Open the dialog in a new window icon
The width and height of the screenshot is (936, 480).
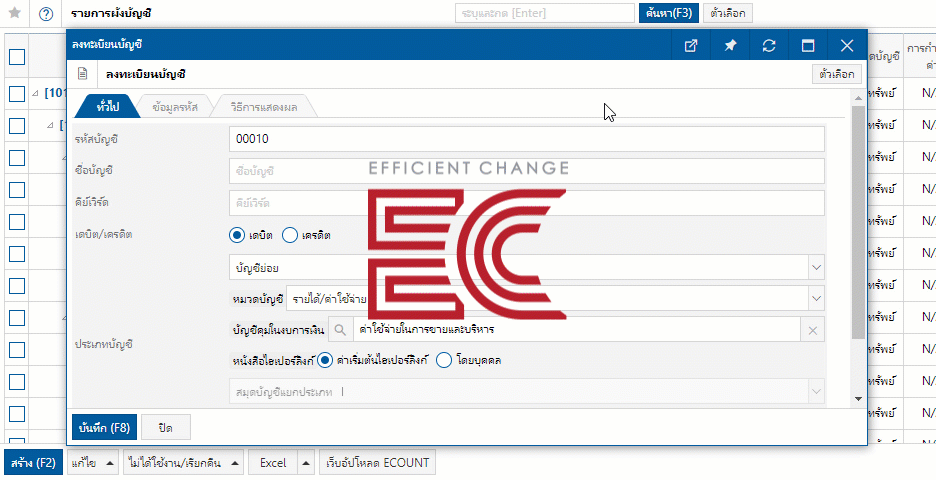coord(690,45)
